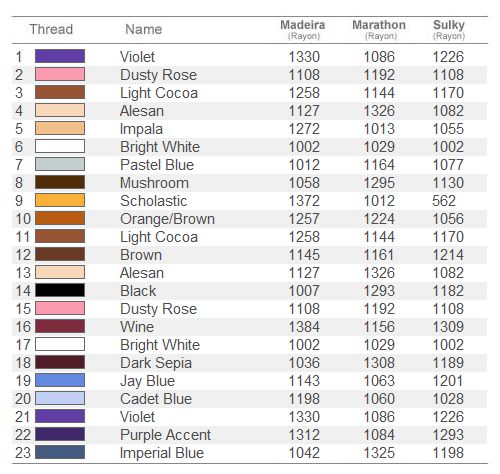Click thread number 12 for Brown

pos(23,255)
